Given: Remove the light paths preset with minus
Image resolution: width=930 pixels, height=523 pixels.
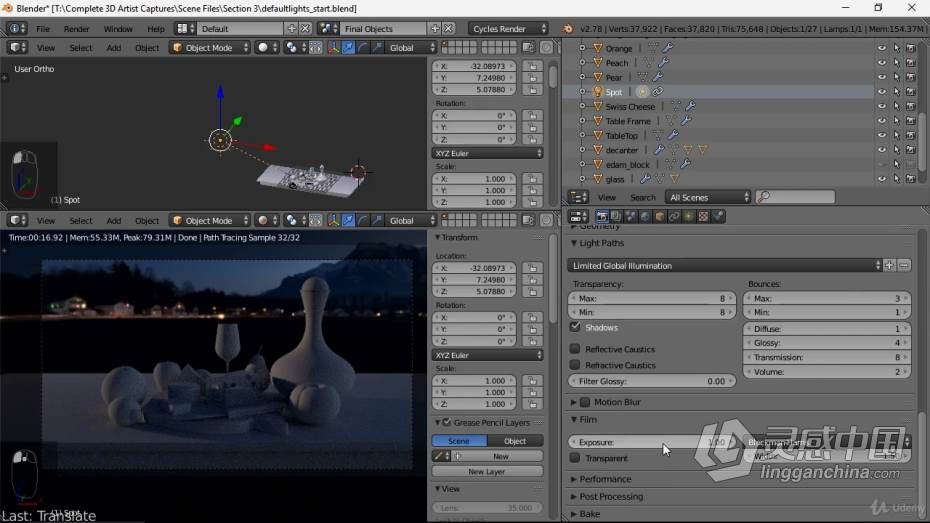Looking at the screenshot, I should tap(903, 266).
